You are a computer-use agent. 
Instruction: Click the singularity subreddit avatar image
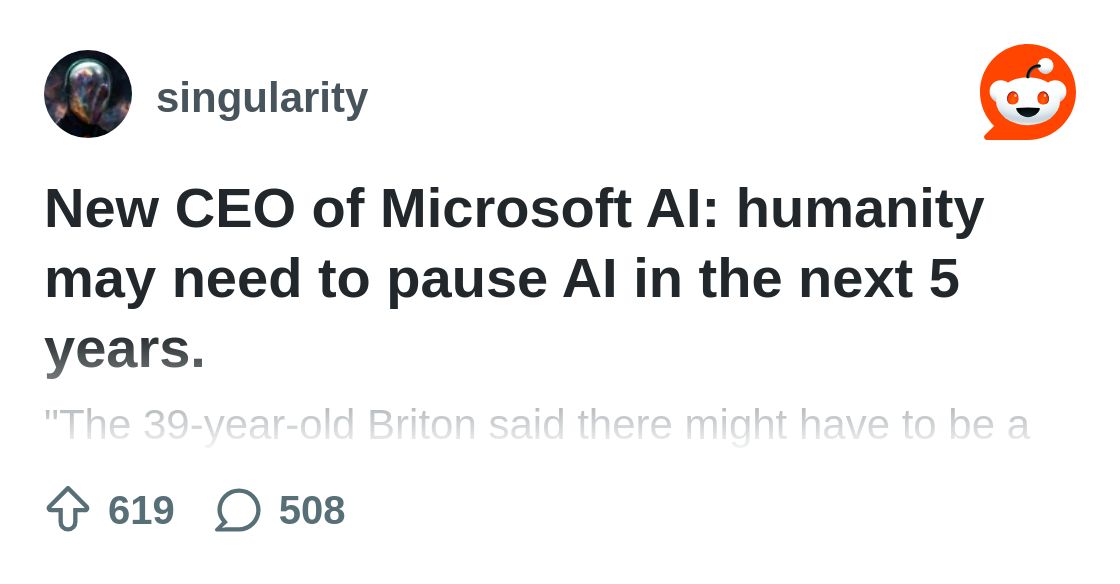pyautogui.click(x=88, y=94)
